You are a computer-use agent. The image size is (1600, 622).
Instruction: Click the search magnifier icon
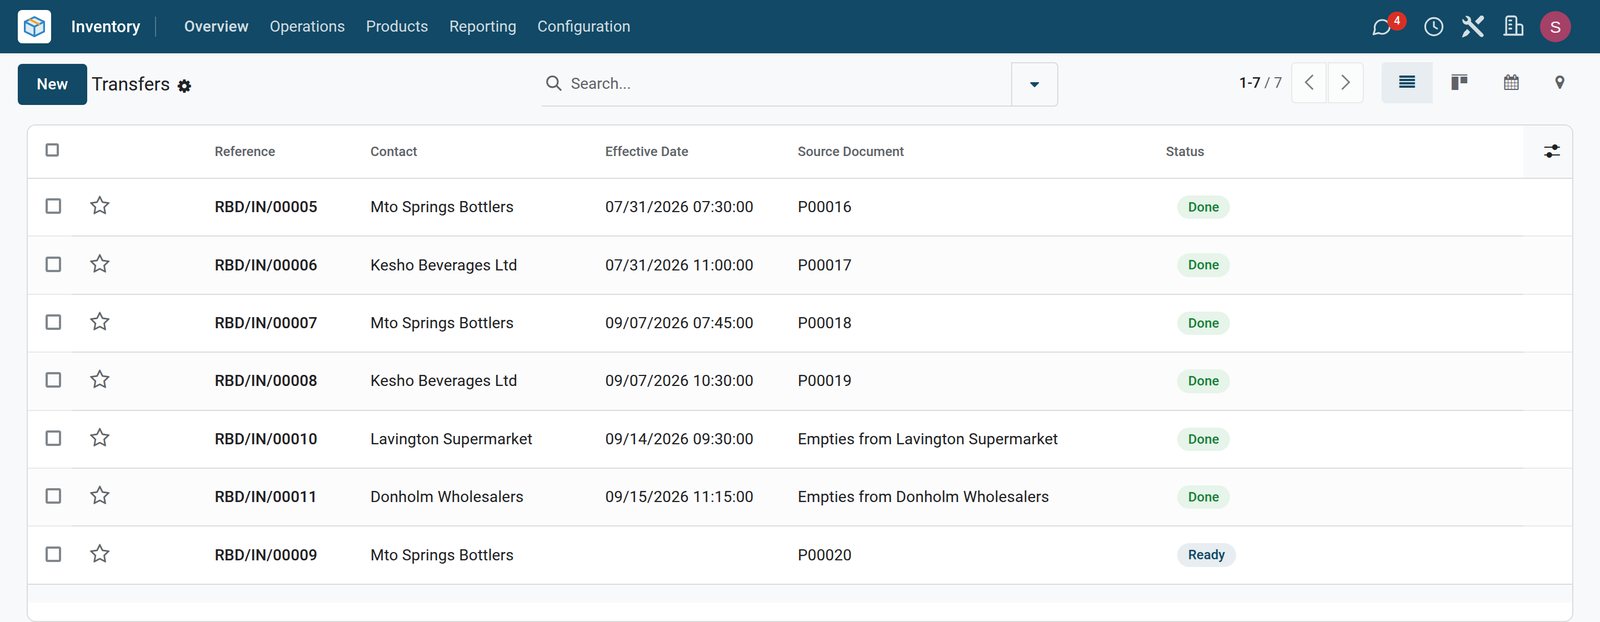[553, 83]
